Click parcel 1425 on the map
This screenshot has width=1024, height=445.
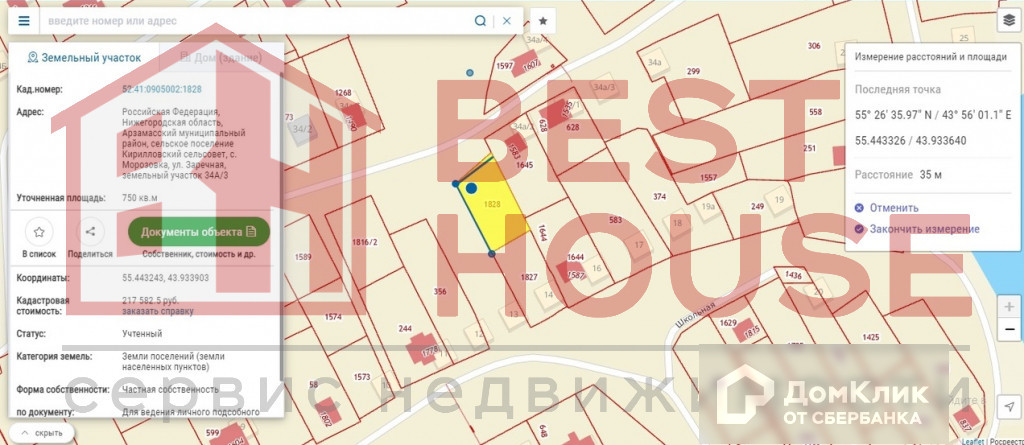point(871,338)
